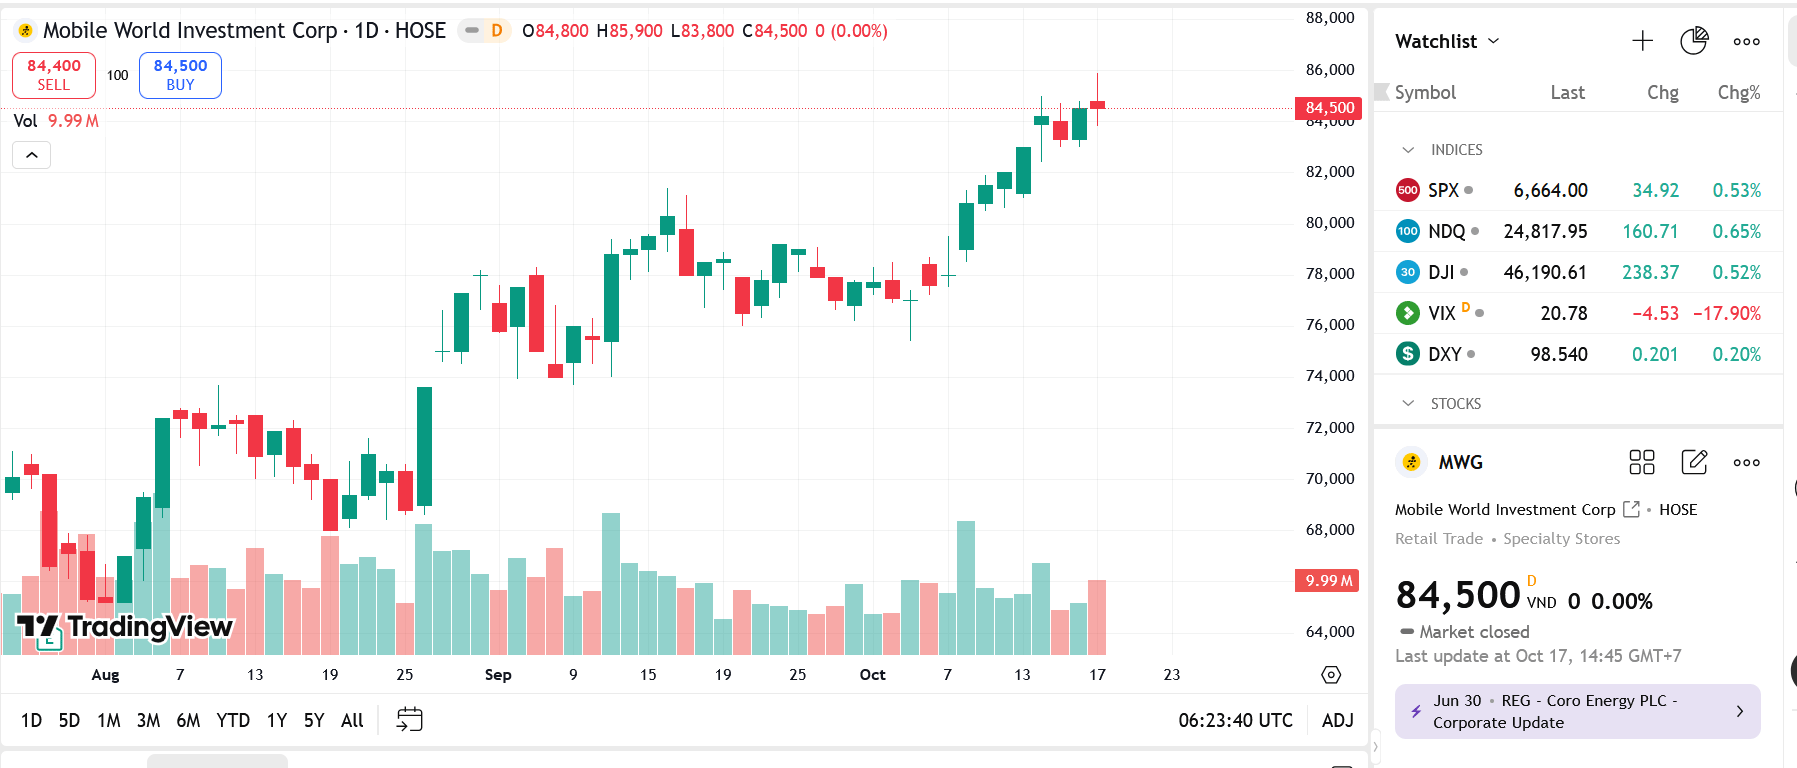This screenshot has height=768, width=1797.
Task: Select the 3M time range
Action: tap(148, 720)
